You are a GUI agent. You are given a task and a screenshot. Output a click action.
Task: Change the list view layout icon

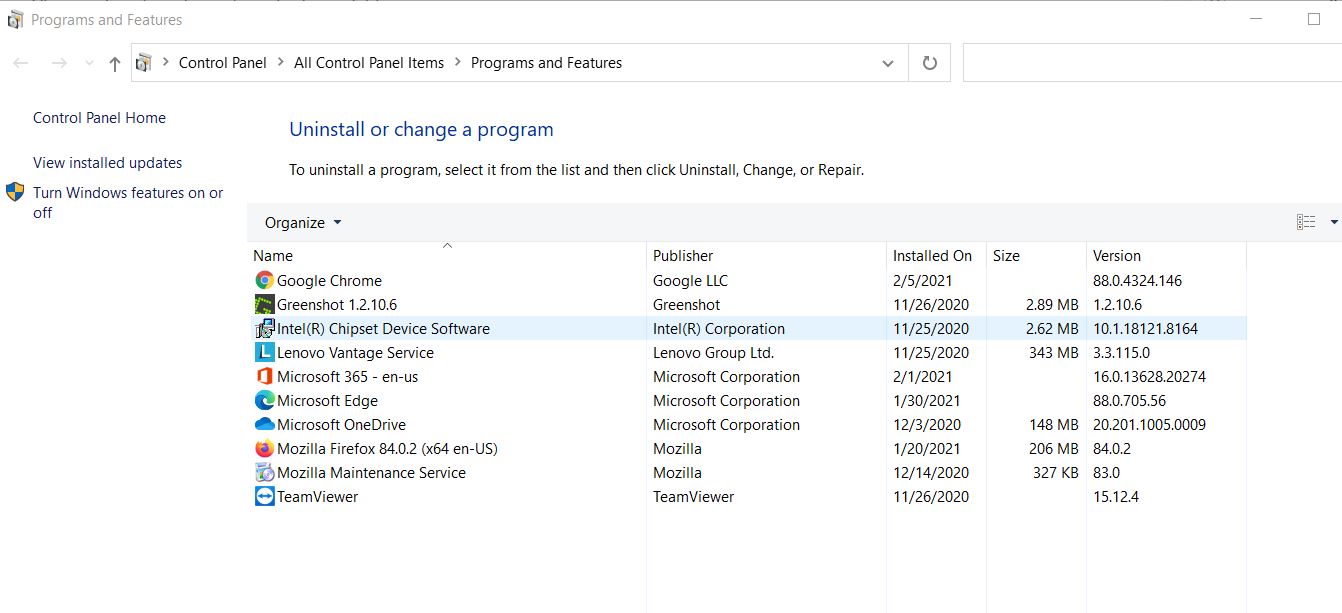pyautogui.click(x=1306, y=222)
